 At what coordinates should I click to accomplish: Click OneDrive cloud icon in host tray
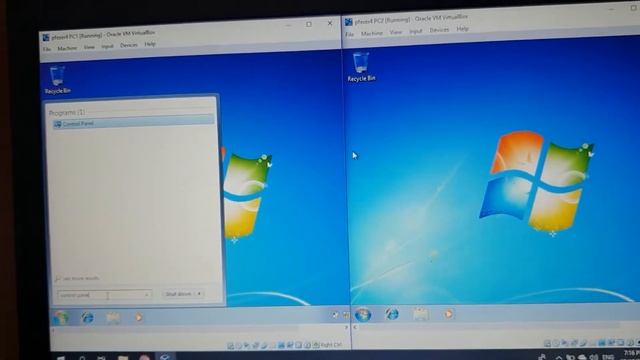coord(582,358)
